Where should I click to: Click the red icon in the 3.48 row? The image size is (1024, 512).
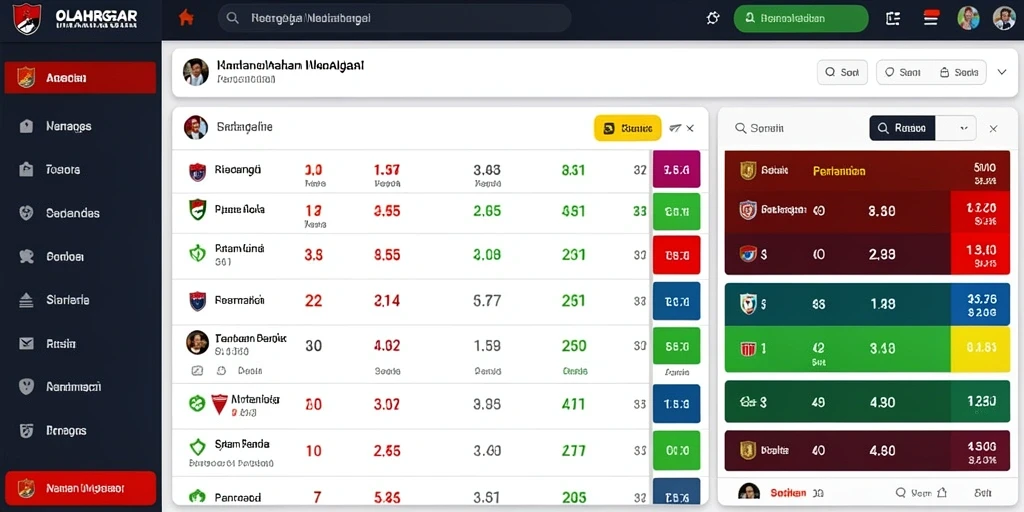pos(748,349)
